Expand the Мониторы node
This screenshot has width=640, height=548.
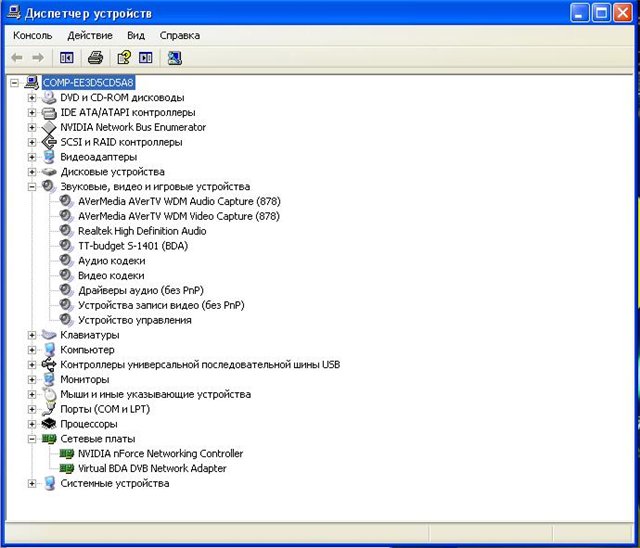[x=32, y=379]
